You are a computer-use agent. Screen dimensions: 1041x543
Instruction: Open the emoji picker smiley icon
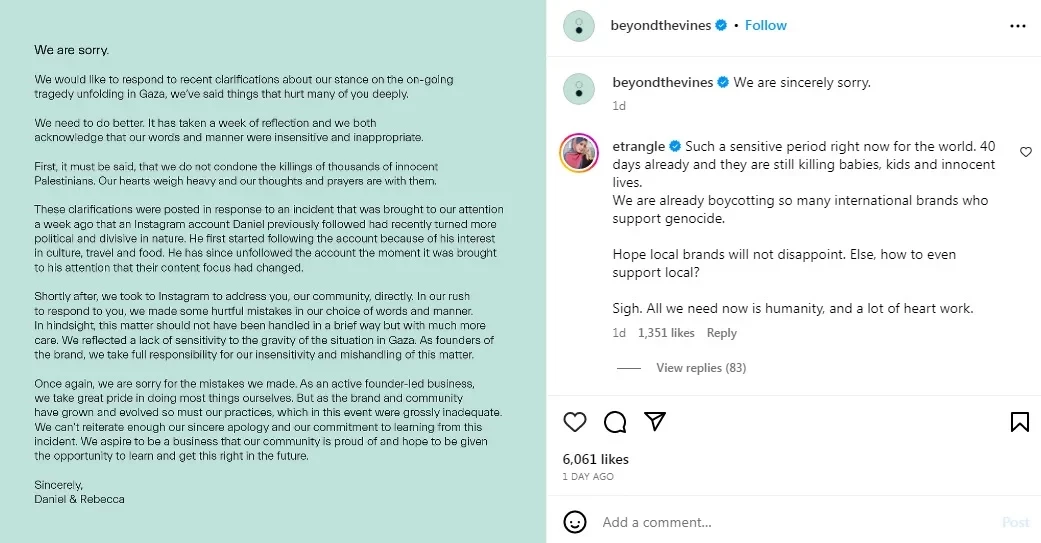coord(574,522)
